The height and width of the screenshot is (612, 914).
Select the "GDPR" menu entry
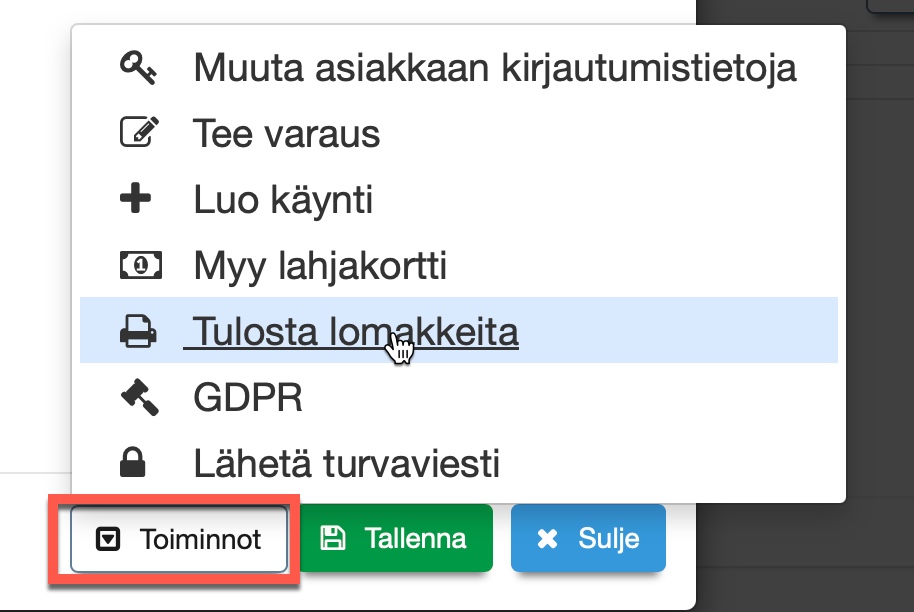[248, 398]
